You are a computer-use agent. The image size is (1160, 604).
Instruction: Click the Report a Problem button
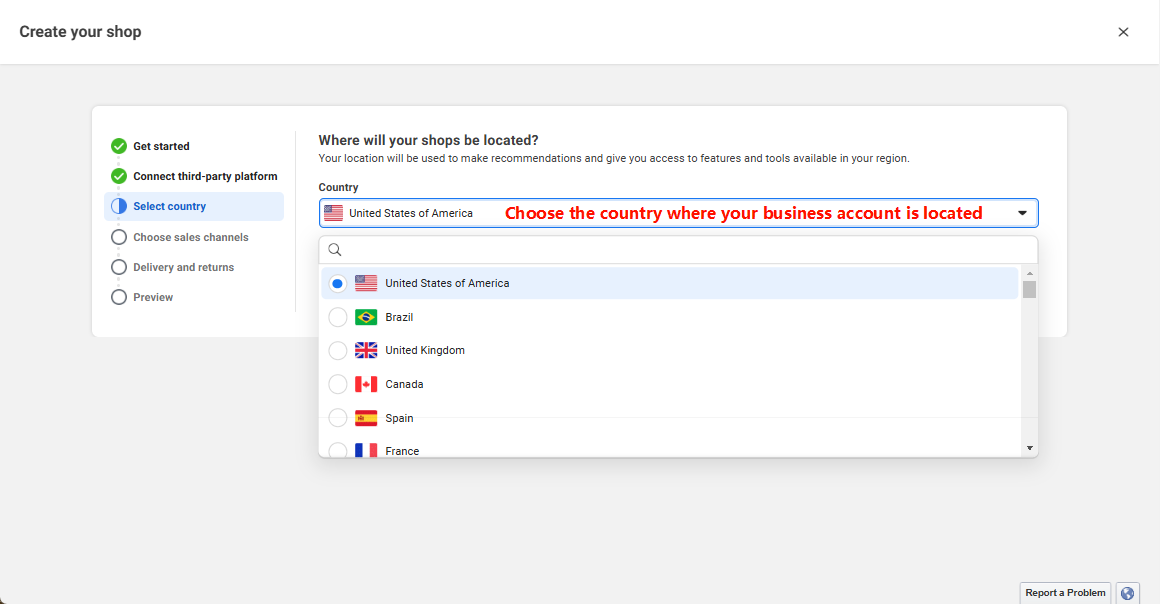click(1065, 593)
